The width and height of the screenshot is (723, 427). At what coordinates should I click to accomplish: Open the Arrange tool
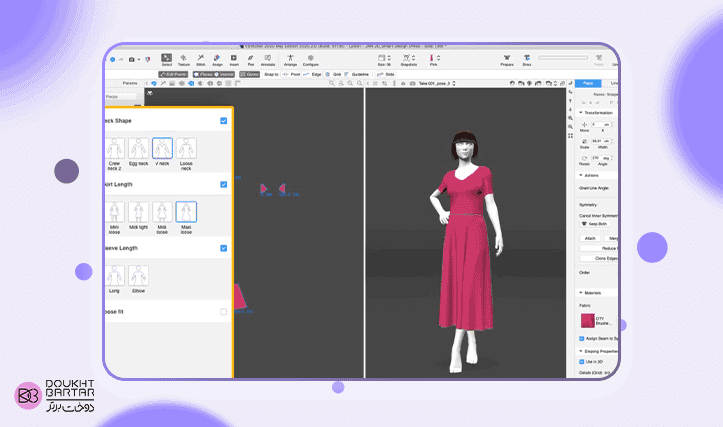pyautogui.click(x=290, y=58)
